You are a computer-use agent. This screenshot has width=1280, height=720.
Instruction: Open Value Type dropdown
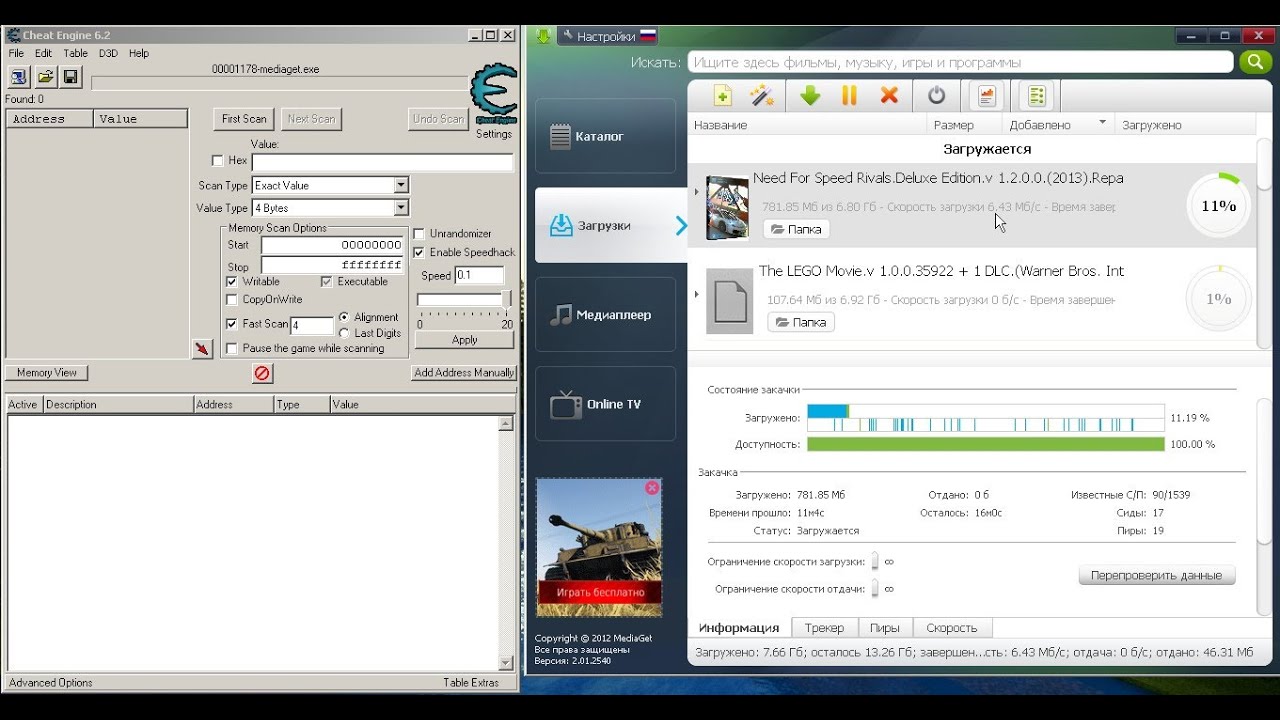click(x=401, y=208)
